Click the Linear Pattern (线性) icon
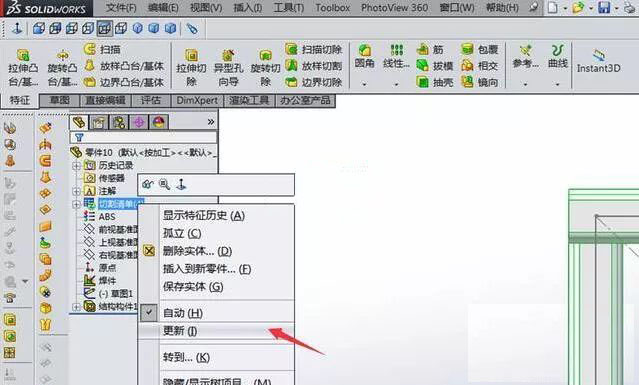Screen dimensions: 639x385 click(396, 50)
